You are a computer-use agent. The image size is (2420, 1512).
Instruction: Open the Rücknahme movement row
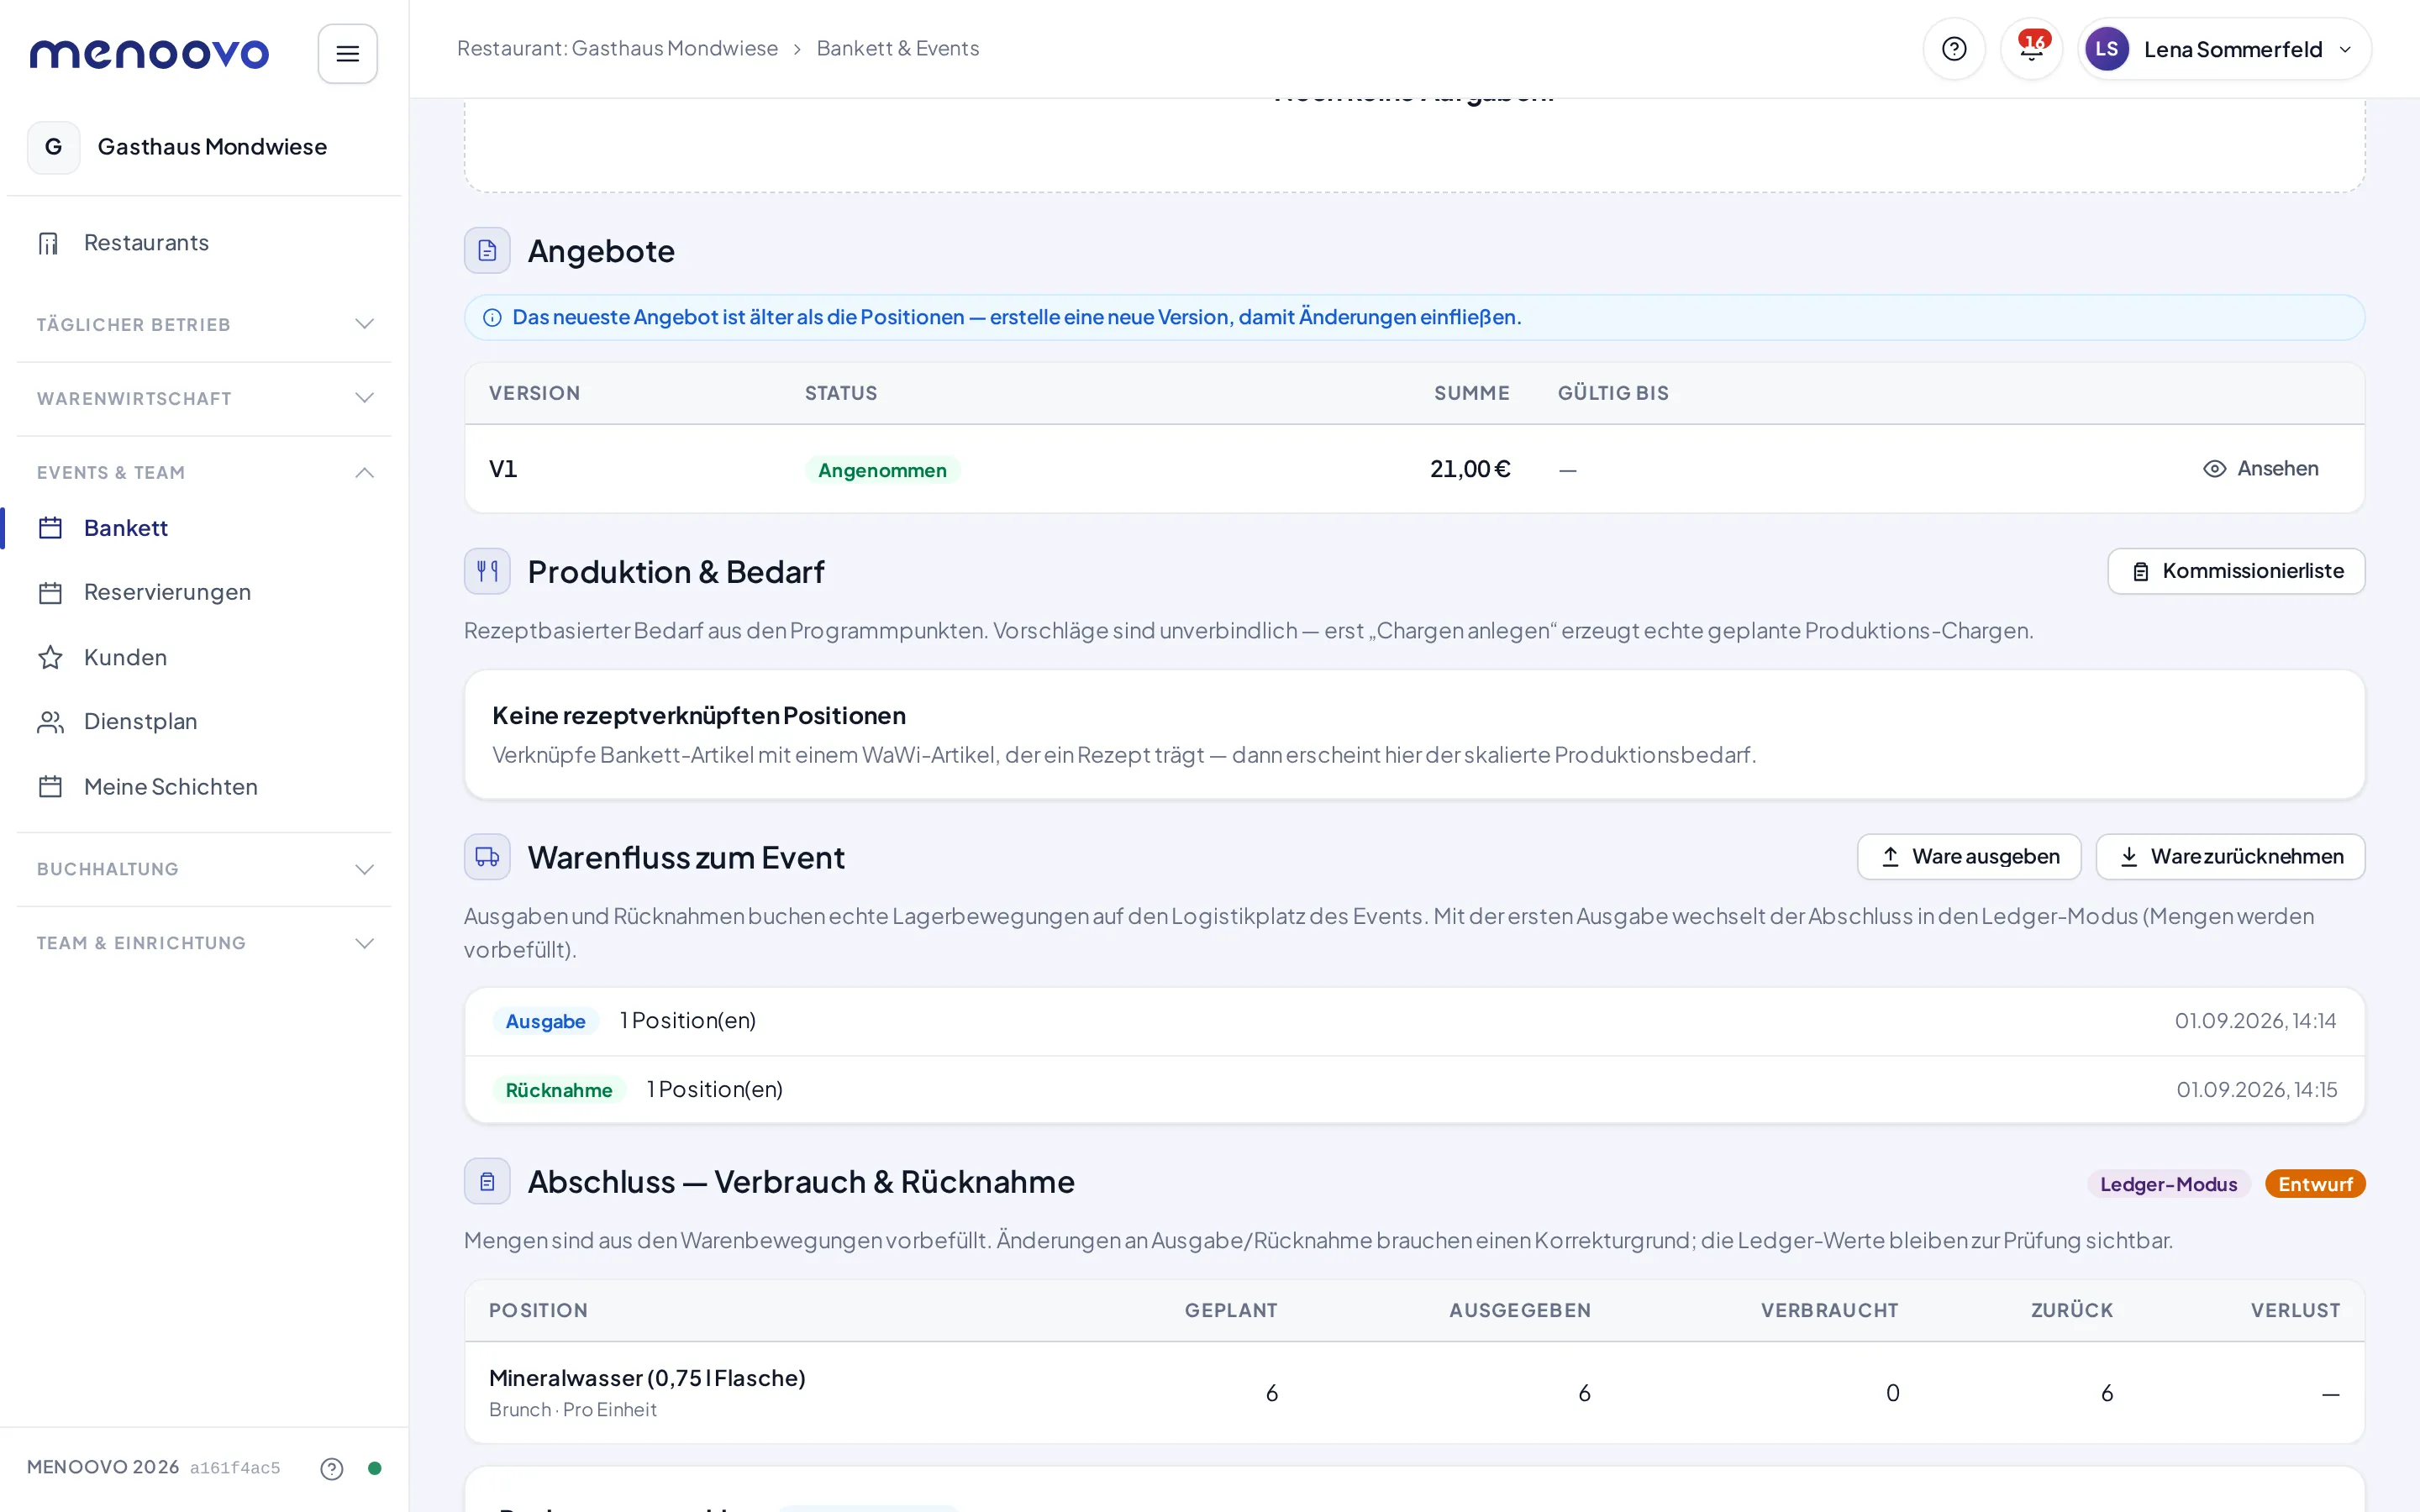pyautogui.click(x=1414, y=1090)
